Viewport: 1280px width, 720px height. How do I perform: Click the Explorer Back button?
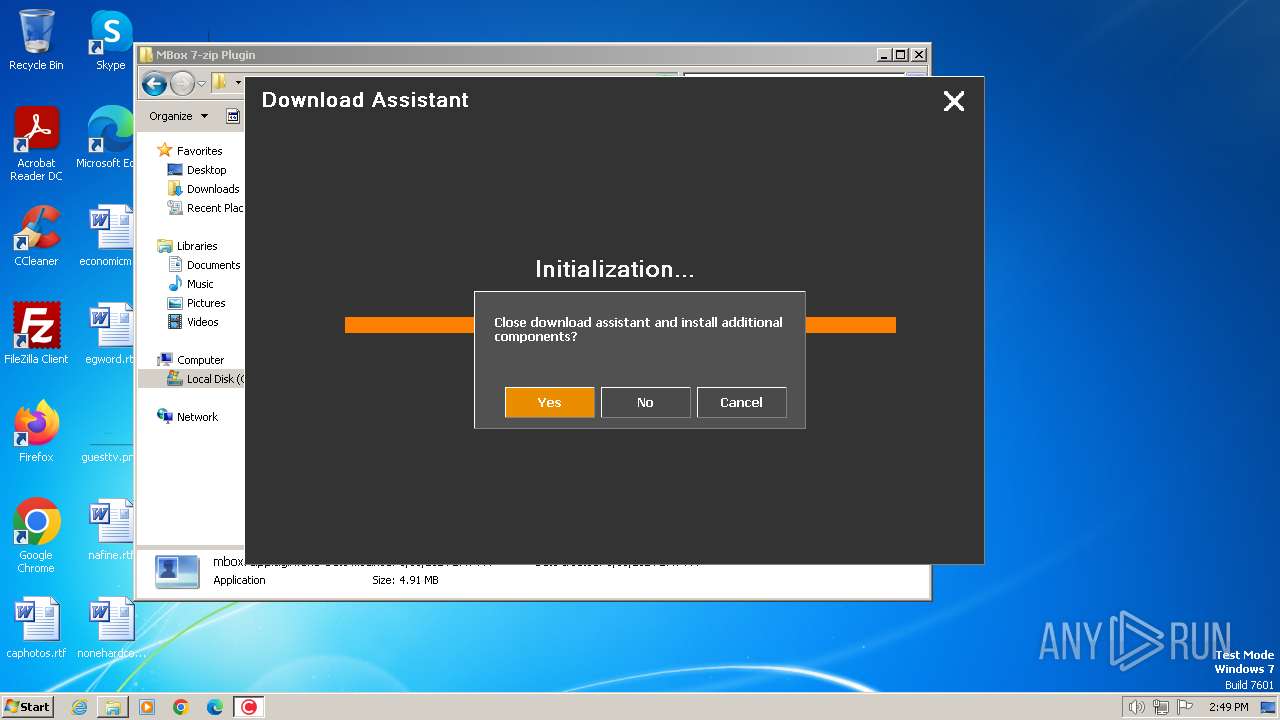(x=154, y=83)
